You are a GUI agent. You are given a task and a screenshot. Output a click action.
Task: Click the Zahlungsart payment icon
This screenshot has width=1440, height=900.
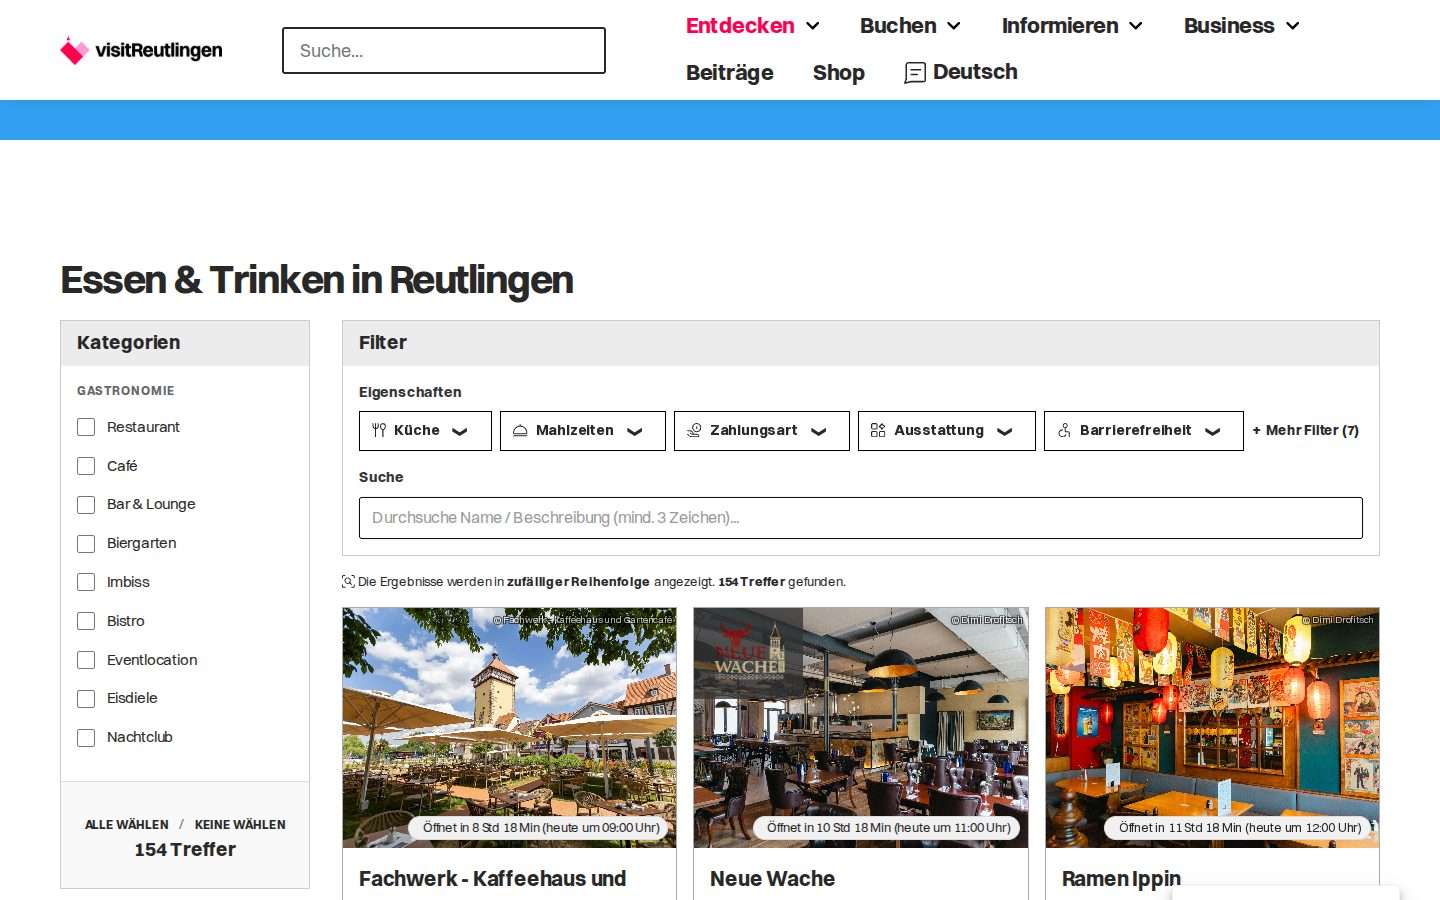click(x=694, y=430)
